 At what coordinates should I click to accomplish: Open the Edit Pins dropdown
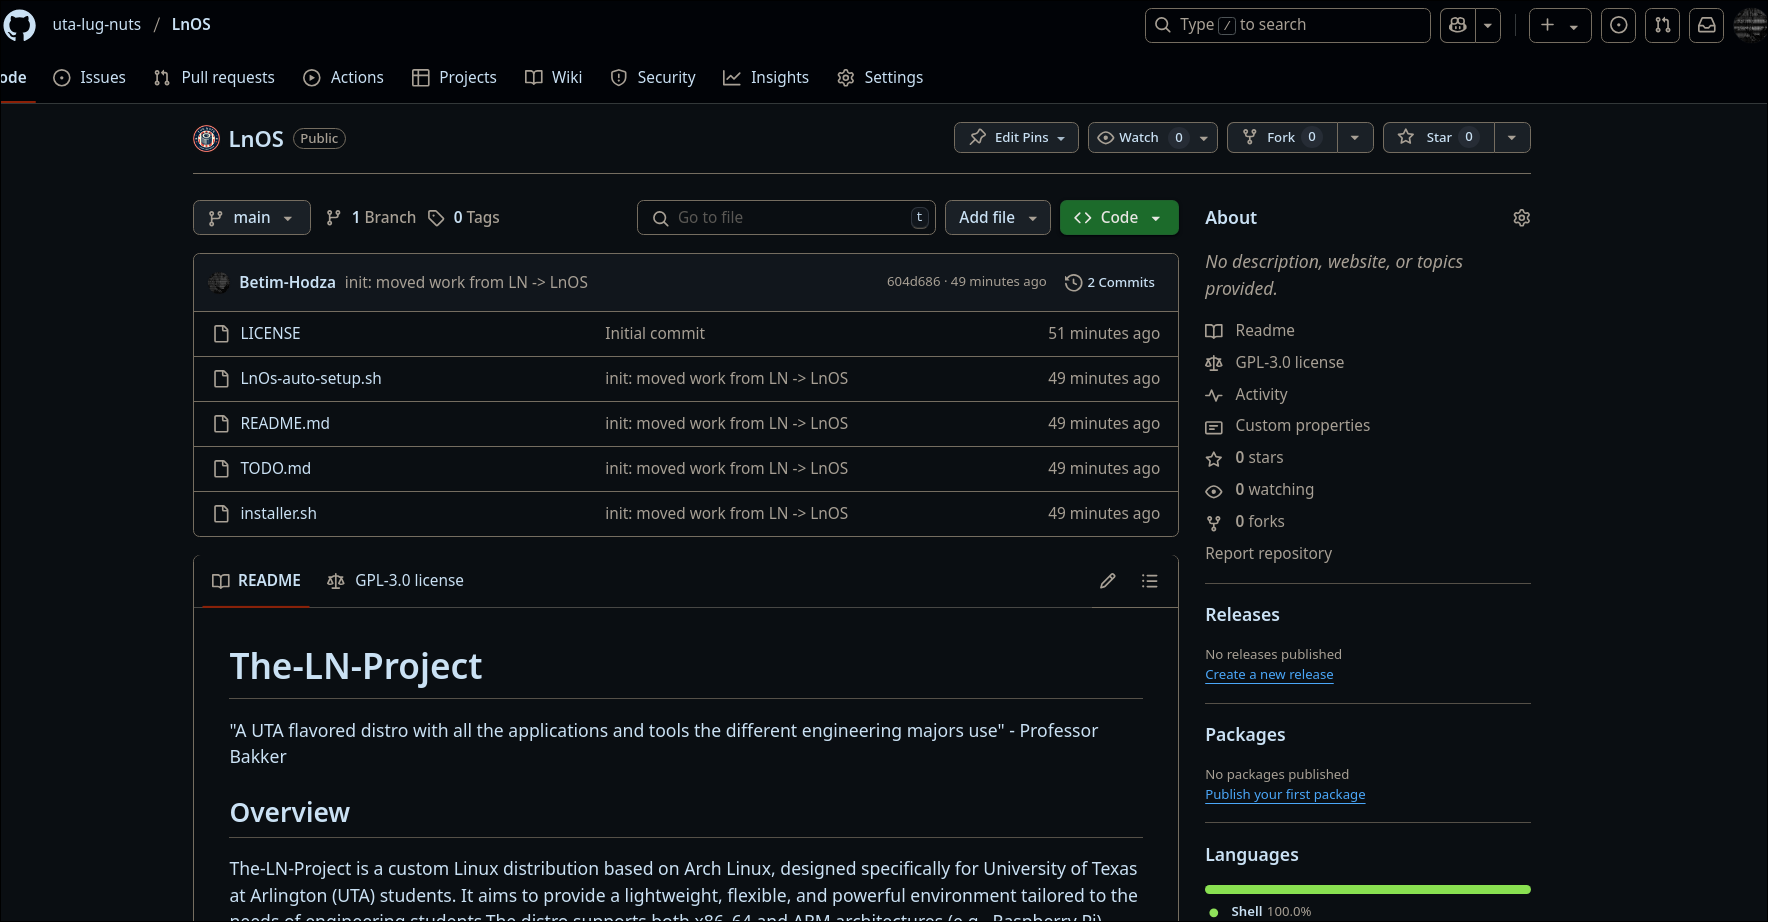[1016, 137]
